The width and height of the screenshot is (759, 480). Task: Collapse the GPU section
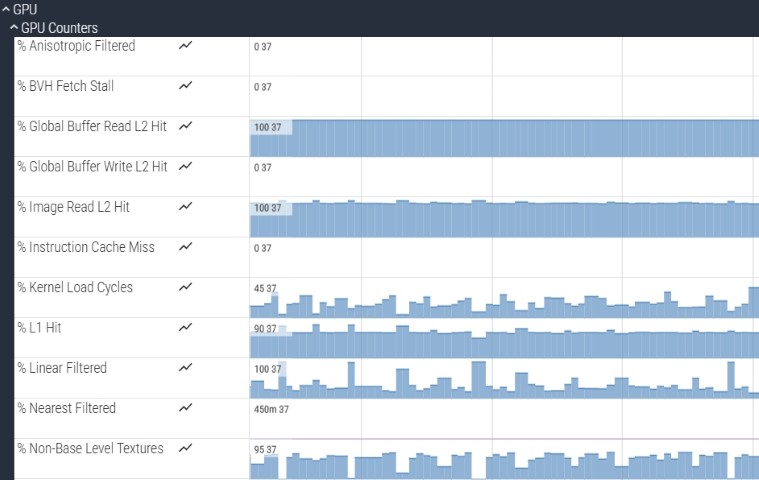(x=6, y=9)
